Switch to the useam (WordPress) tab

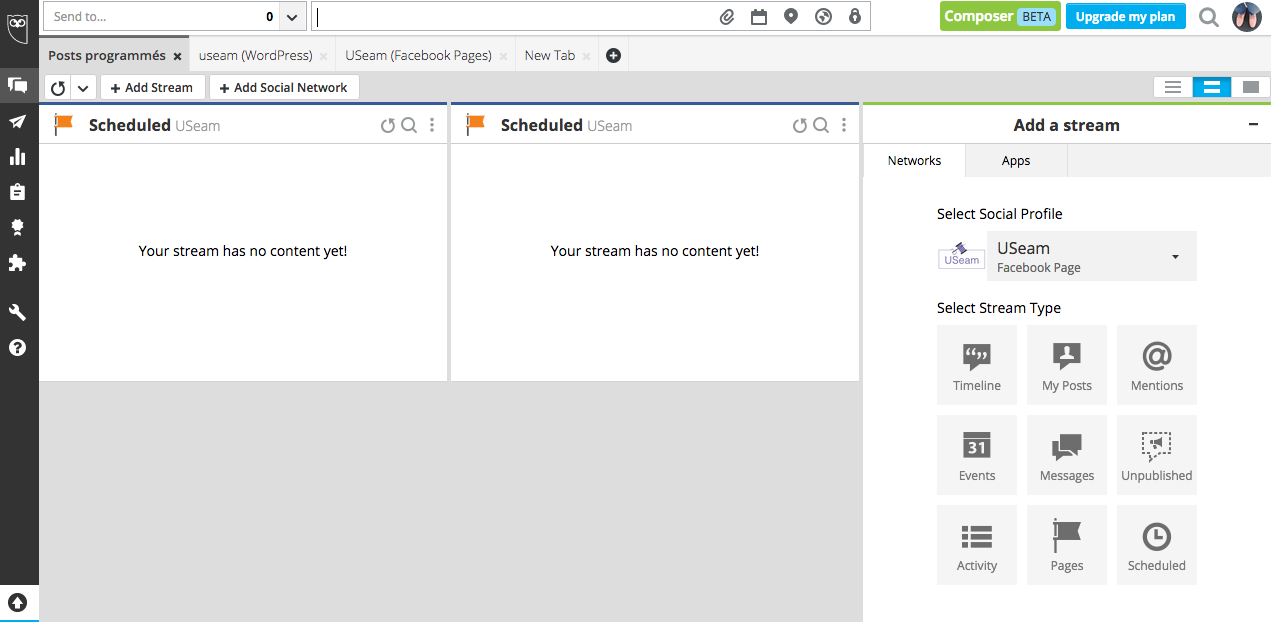[x=255, y=56]
